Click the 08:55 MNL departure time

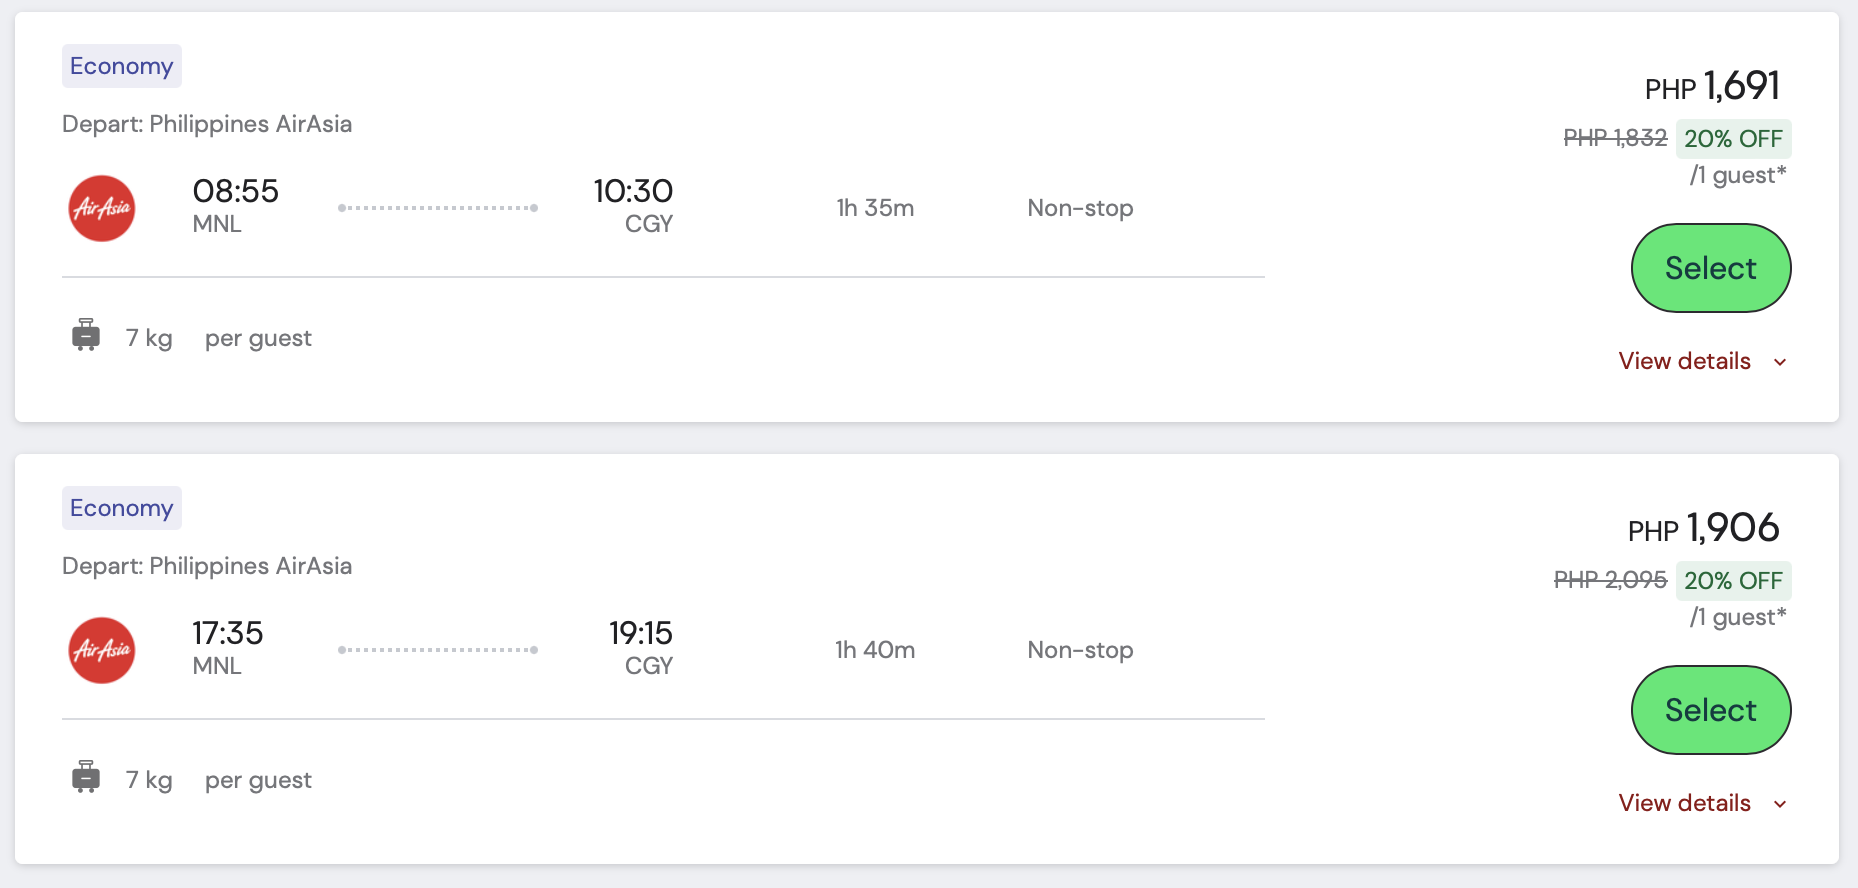click(236, 191)
